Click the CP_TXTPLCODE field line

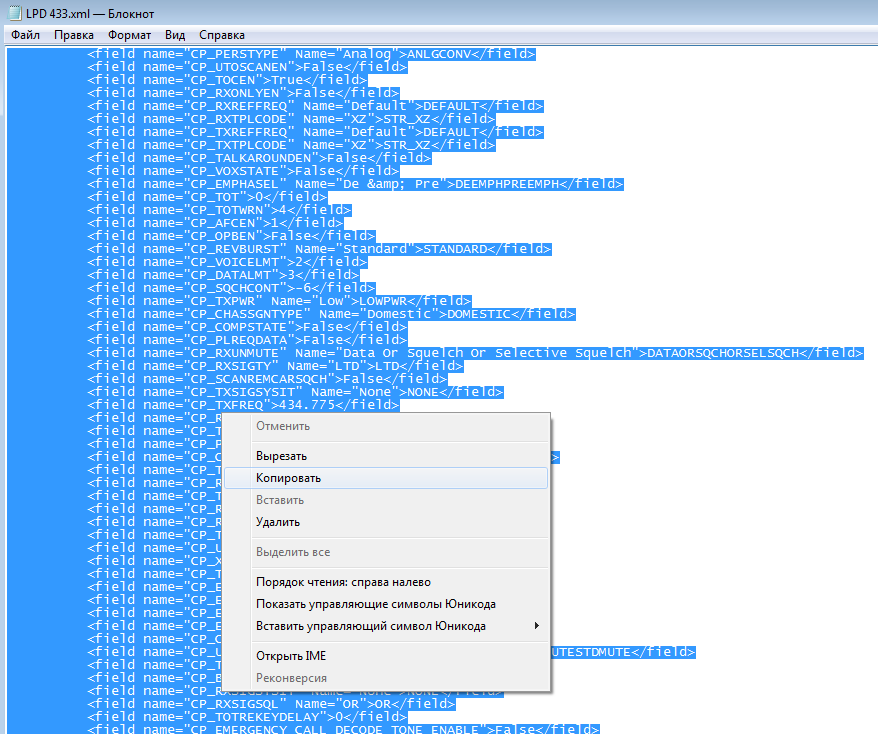[291, 144]
